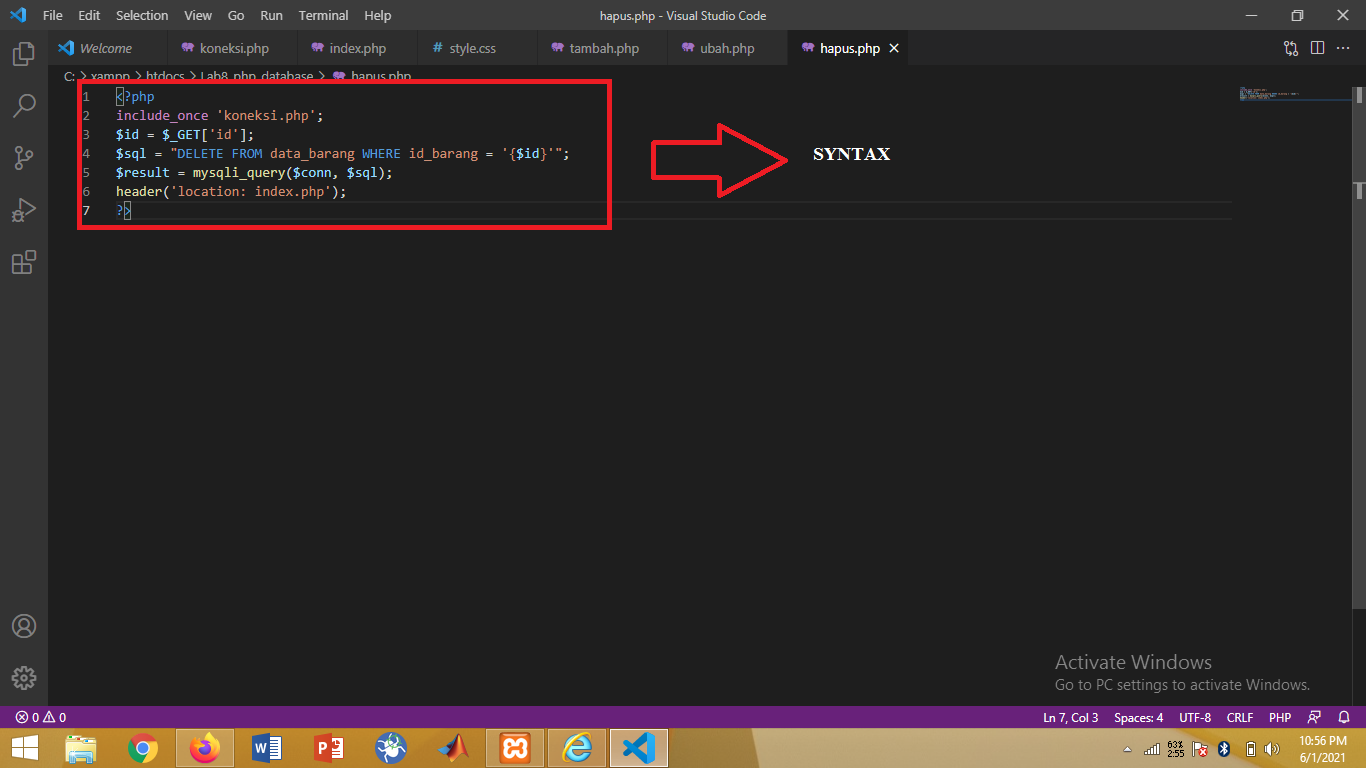Click the UTF-8 encoding indicator
The width and height of the screenshot is (1366, 768).
click(1194, 717)
